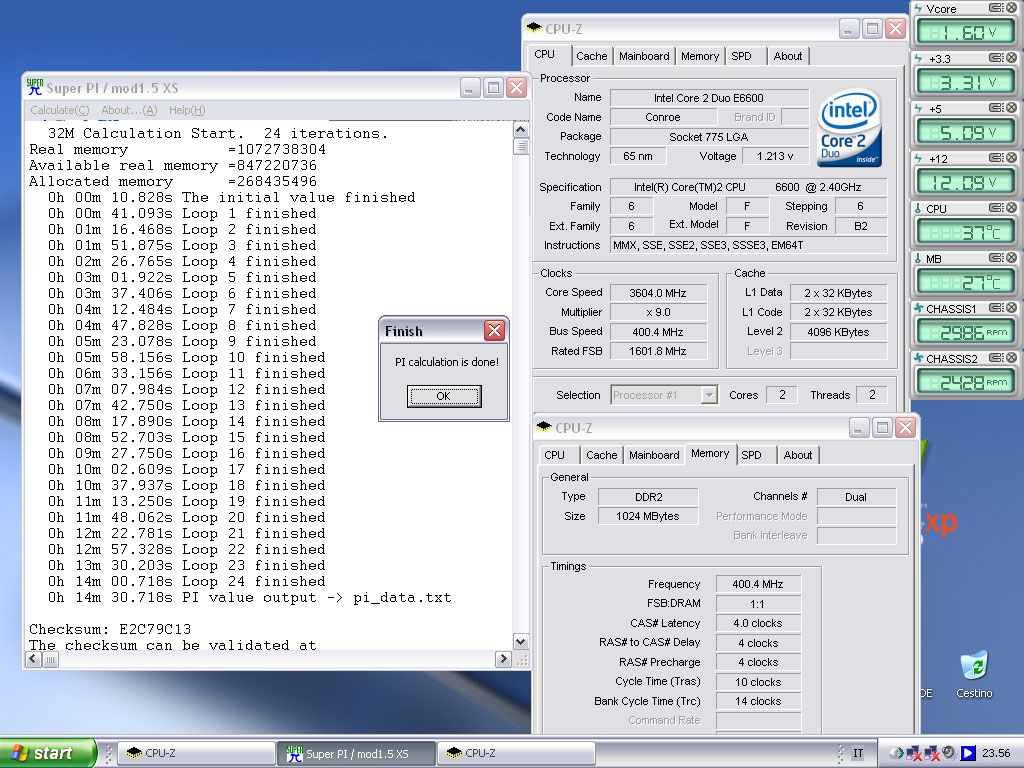Open the About...(A) menu in Super PI
Image resolution: width=1024 pixels, height=768 pixels.
coord(129,110)
